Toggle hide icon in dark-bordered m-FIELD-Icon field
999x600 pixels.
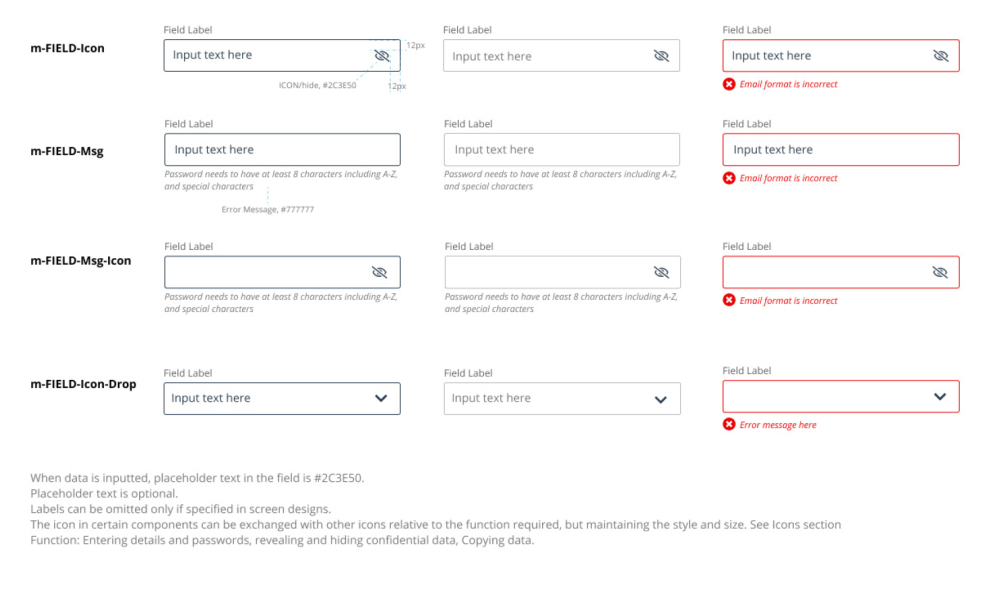(x=382, y=55)
